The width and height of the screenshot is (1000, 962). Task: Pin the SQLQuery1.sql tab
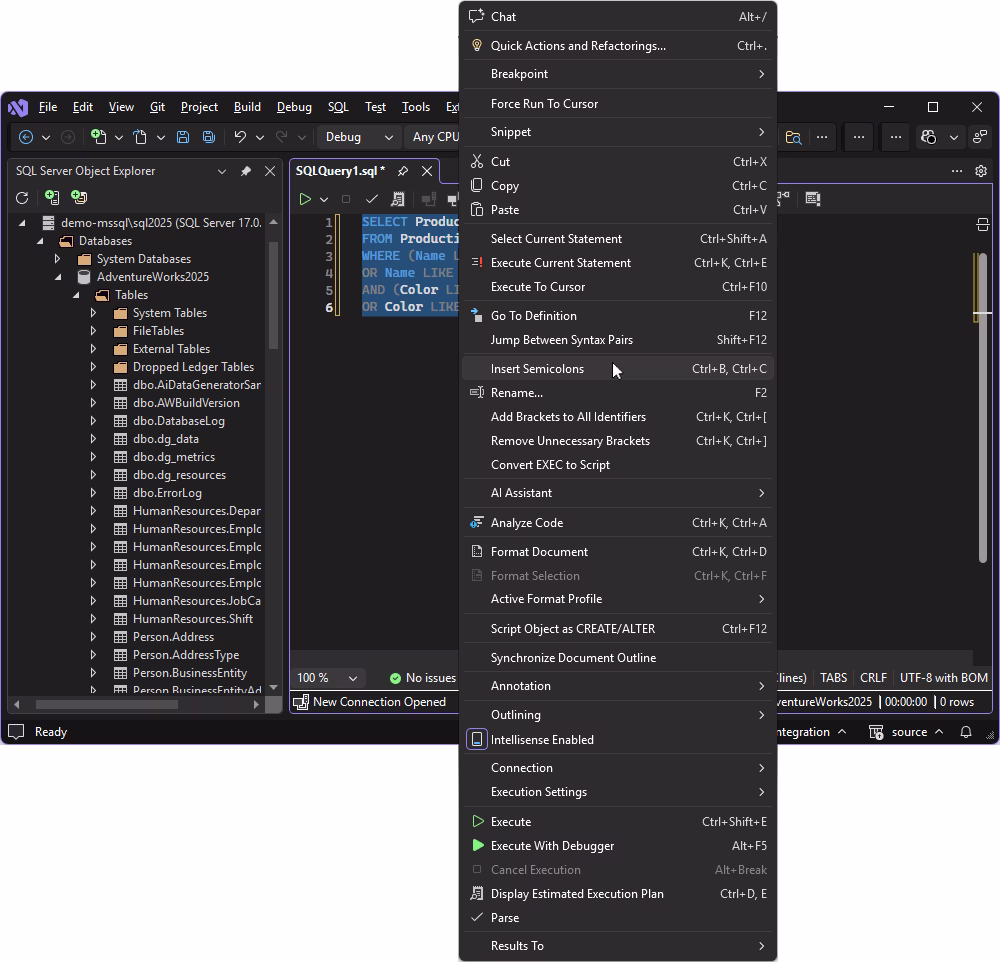[402, 171]
